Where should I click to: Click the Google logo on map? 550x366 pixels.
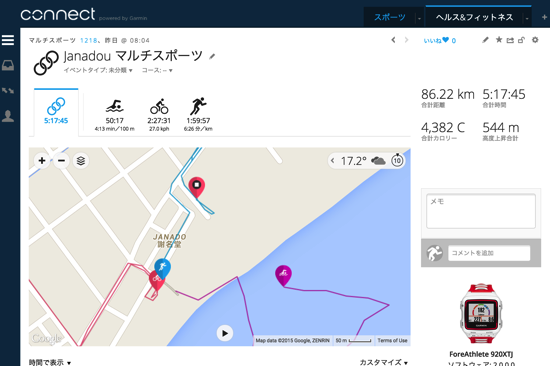[47, 338]
